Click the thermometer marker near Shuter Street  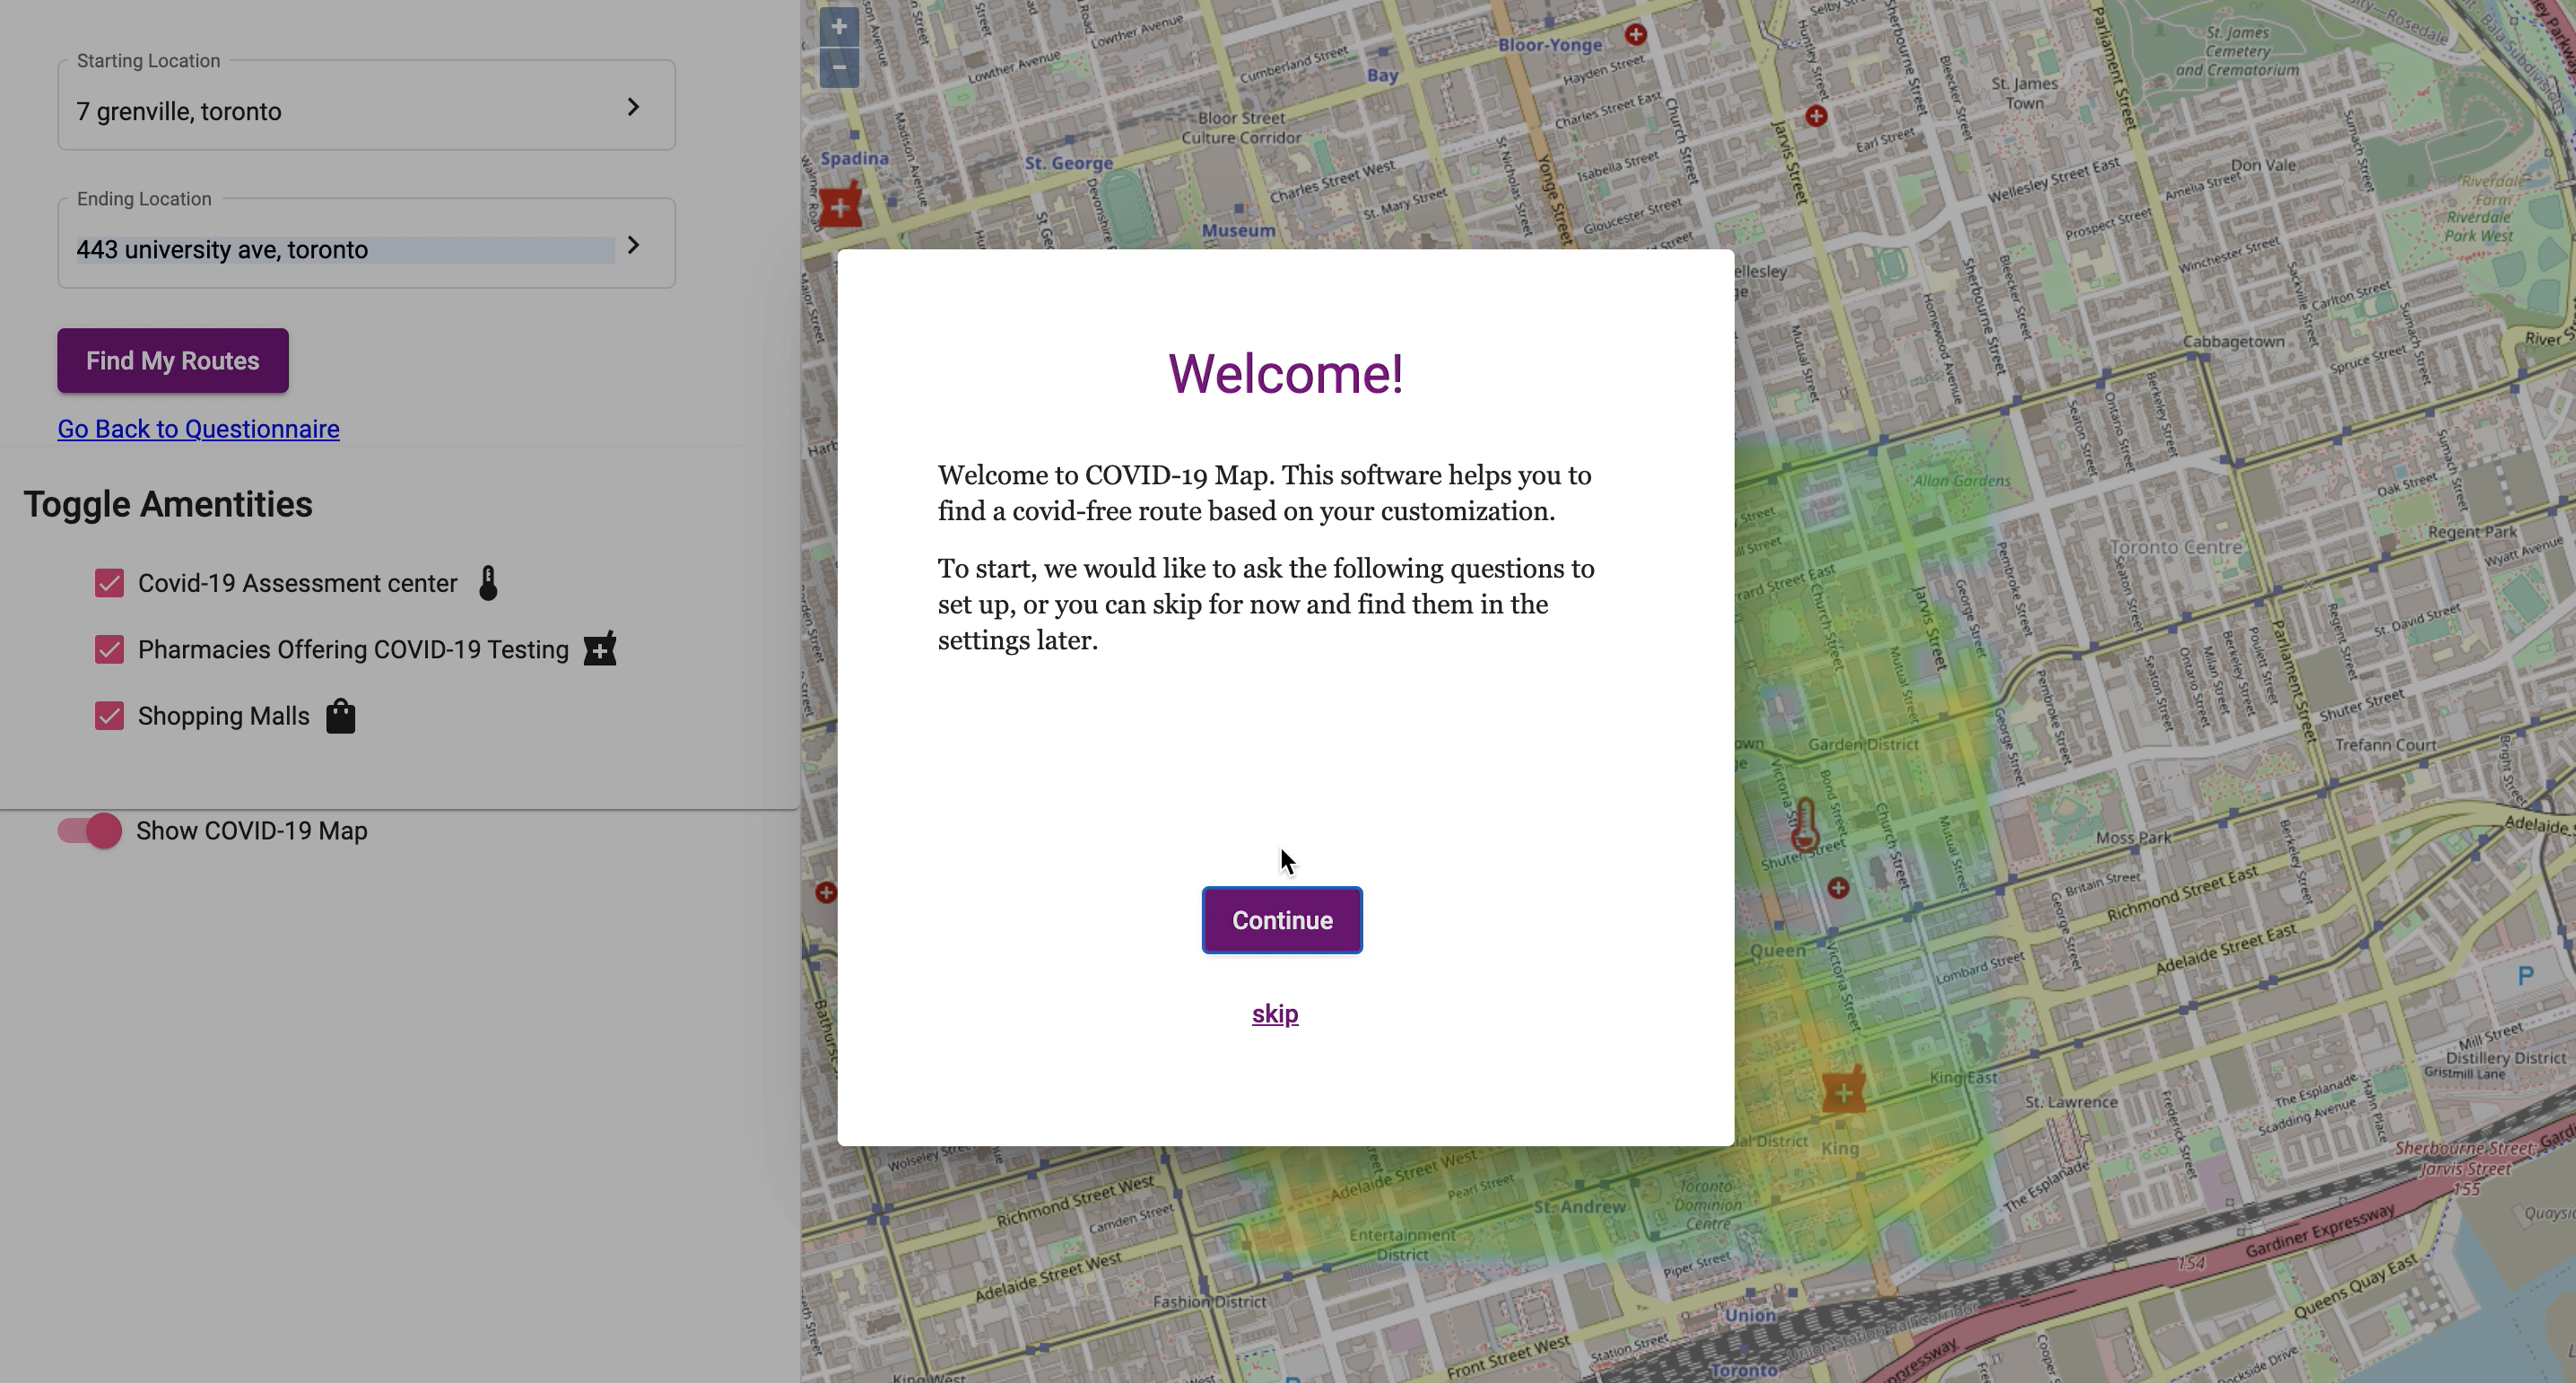pyautogui.click(x=1804, y=825)
